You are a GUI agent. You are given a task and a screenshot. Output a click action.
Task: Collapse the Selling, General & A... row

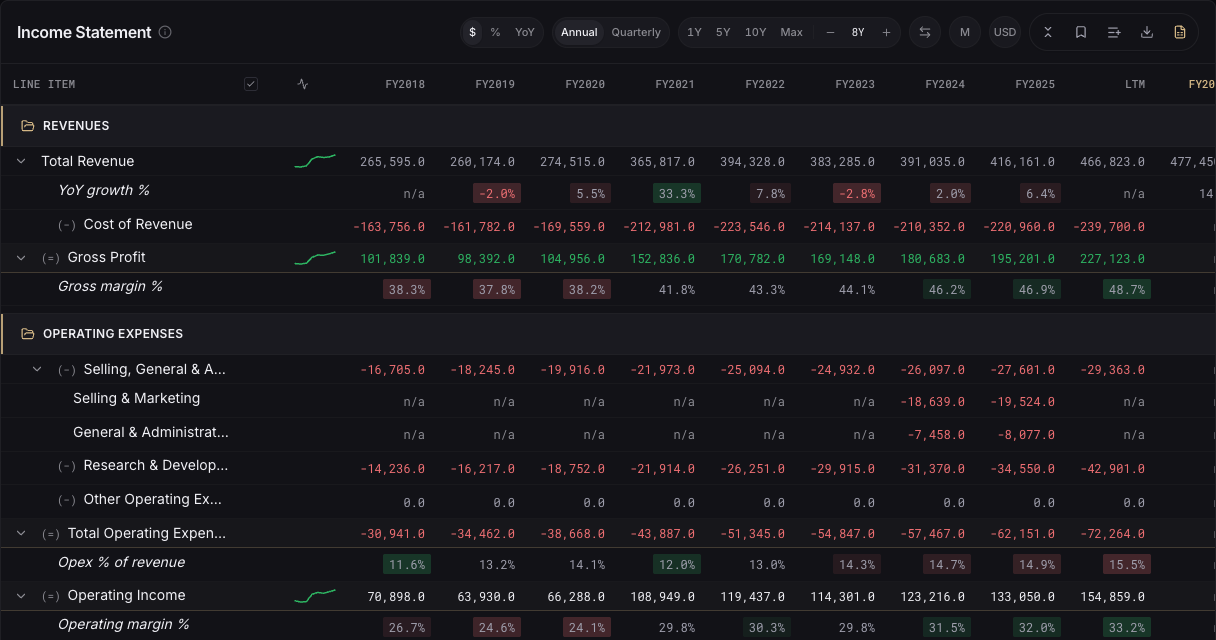coord(38,370)
